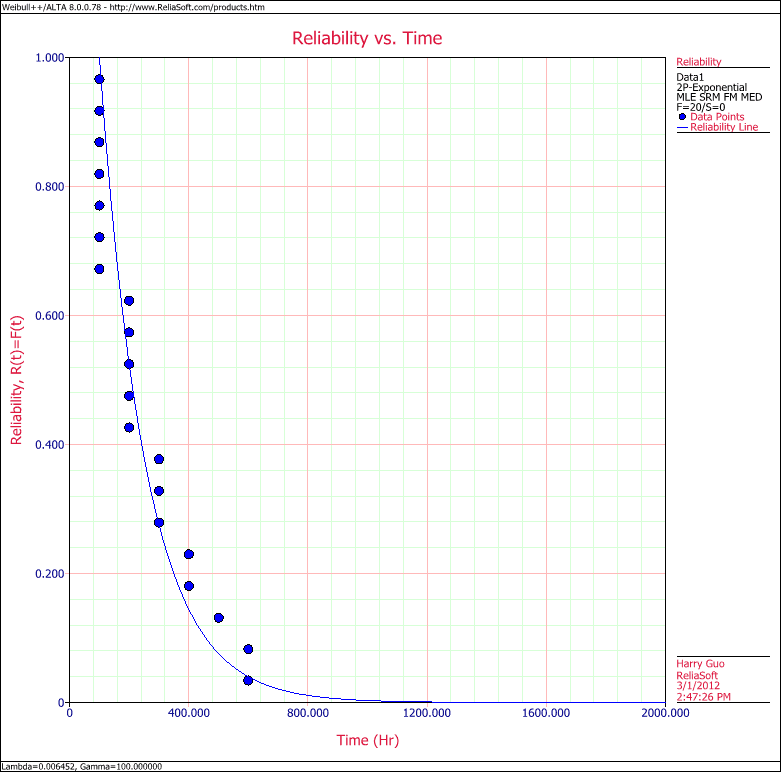Click the Weibull++/ALTA header URL text
The width and height of the screenshot is (781, 772).
point(133,7)
